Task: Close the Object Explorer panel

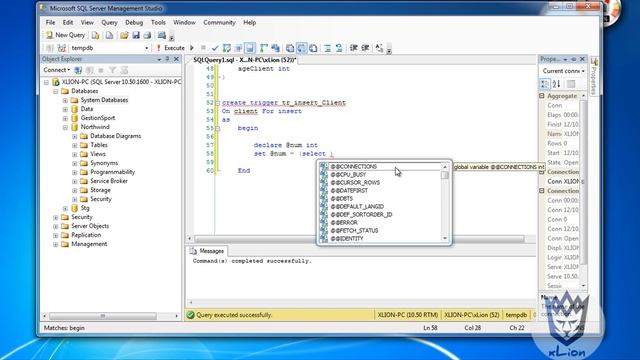Action: point(176,59)
